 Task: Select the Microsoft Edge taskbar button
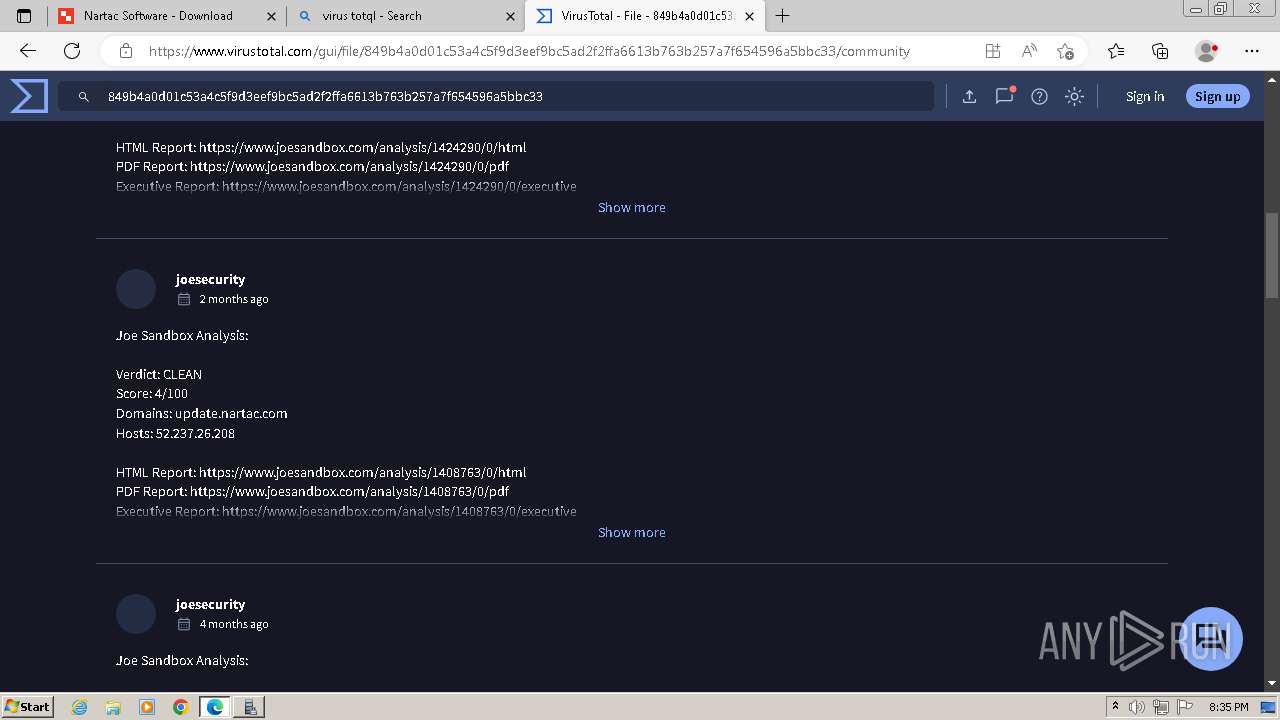coord(215,707)
